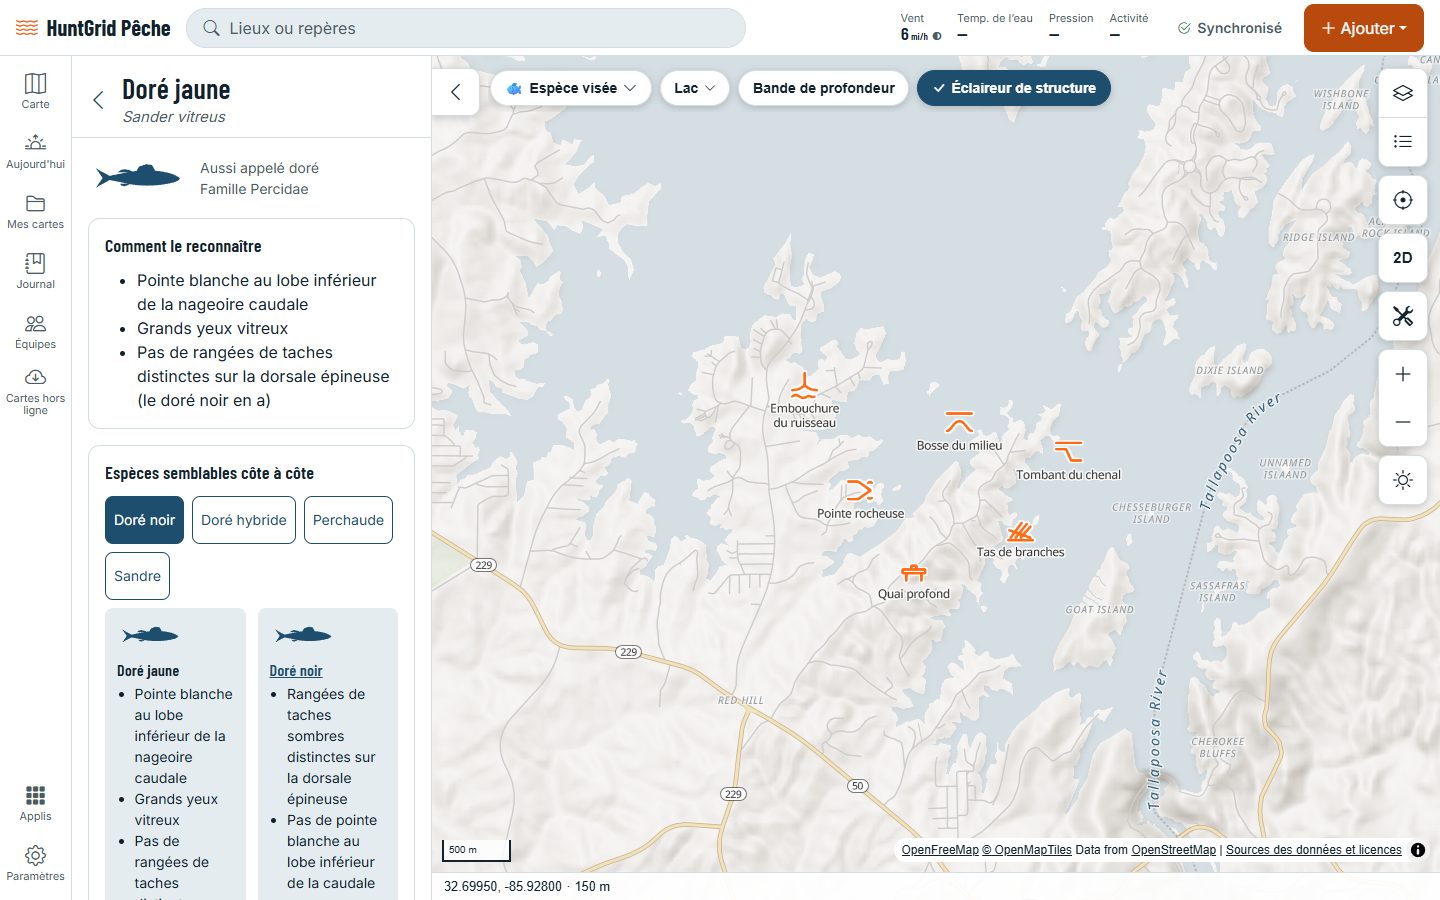Open the Ajouter dropdown button
The width and height of the screenshot is (1440, 900).
click(x=1364, y=28)
